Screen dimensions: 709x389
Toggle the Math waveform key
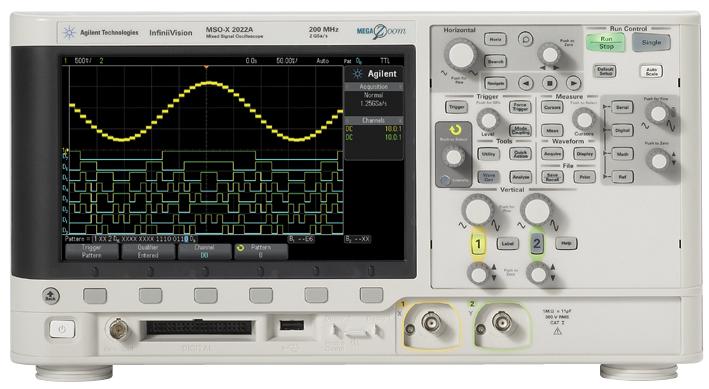(x=622, y=154)
